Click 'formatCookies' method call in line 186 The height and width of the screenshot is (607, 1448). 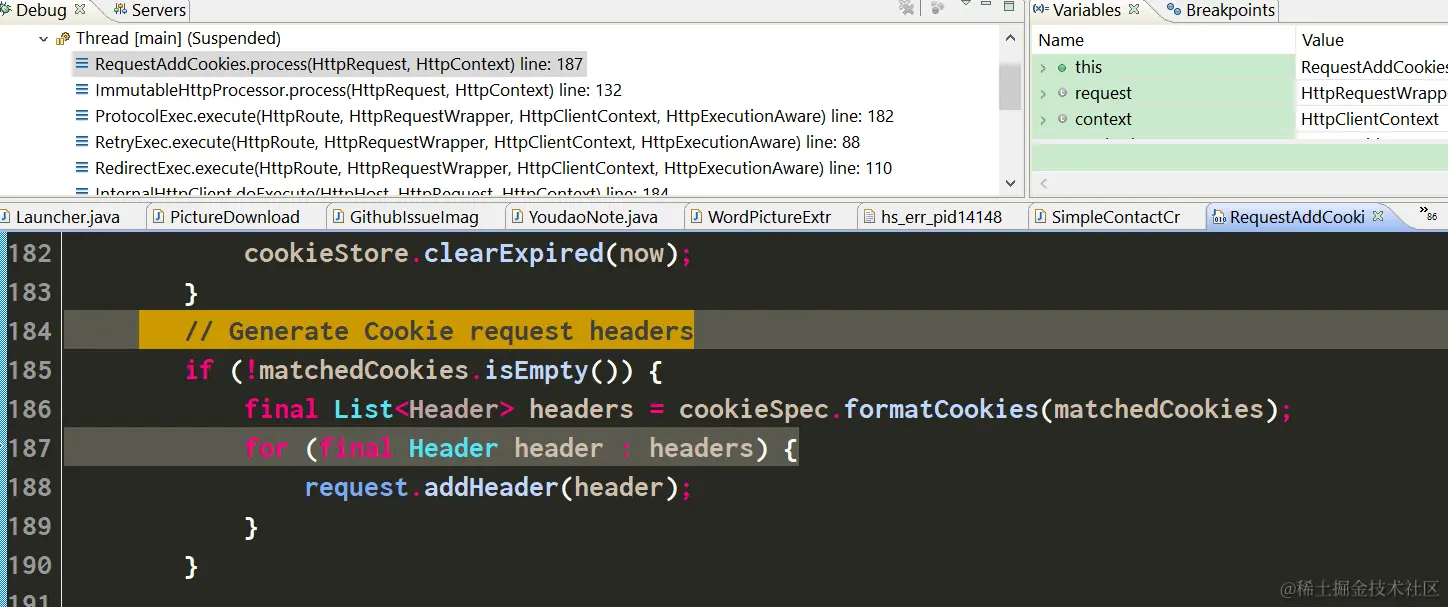(941, 409)
